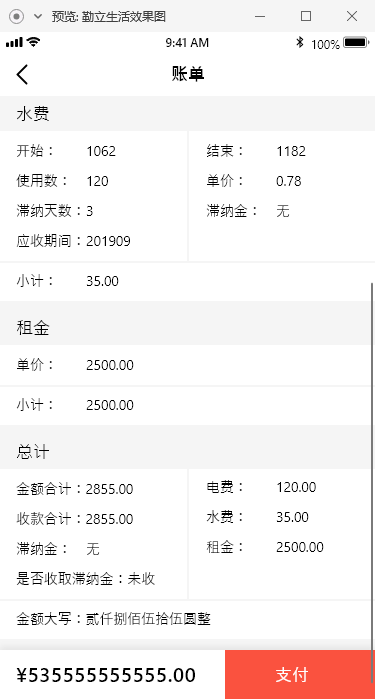Click the red 支付 pay button
The image size is (375, 699).
click(300, 674)
